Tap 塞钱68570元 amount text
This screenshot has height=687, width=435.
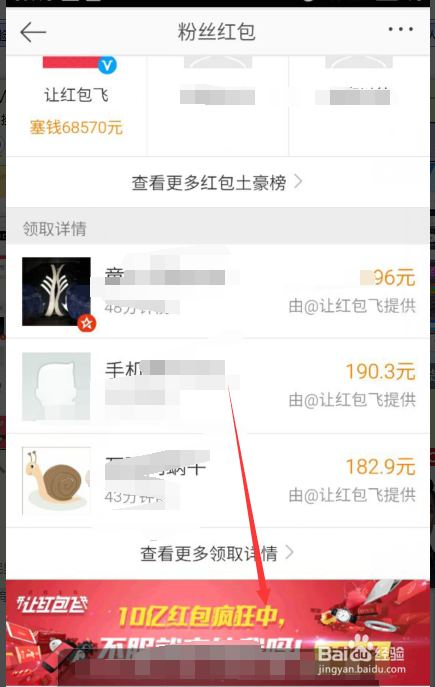coord(76,127)
